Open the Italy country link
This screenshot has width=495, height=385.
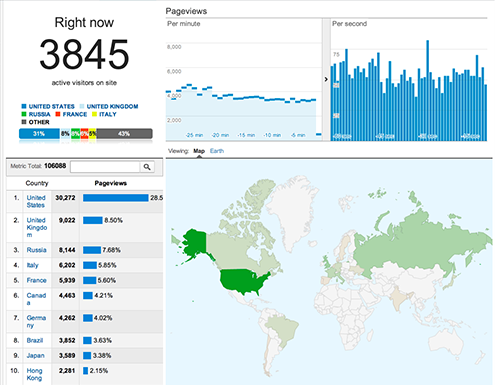point(33,265)
